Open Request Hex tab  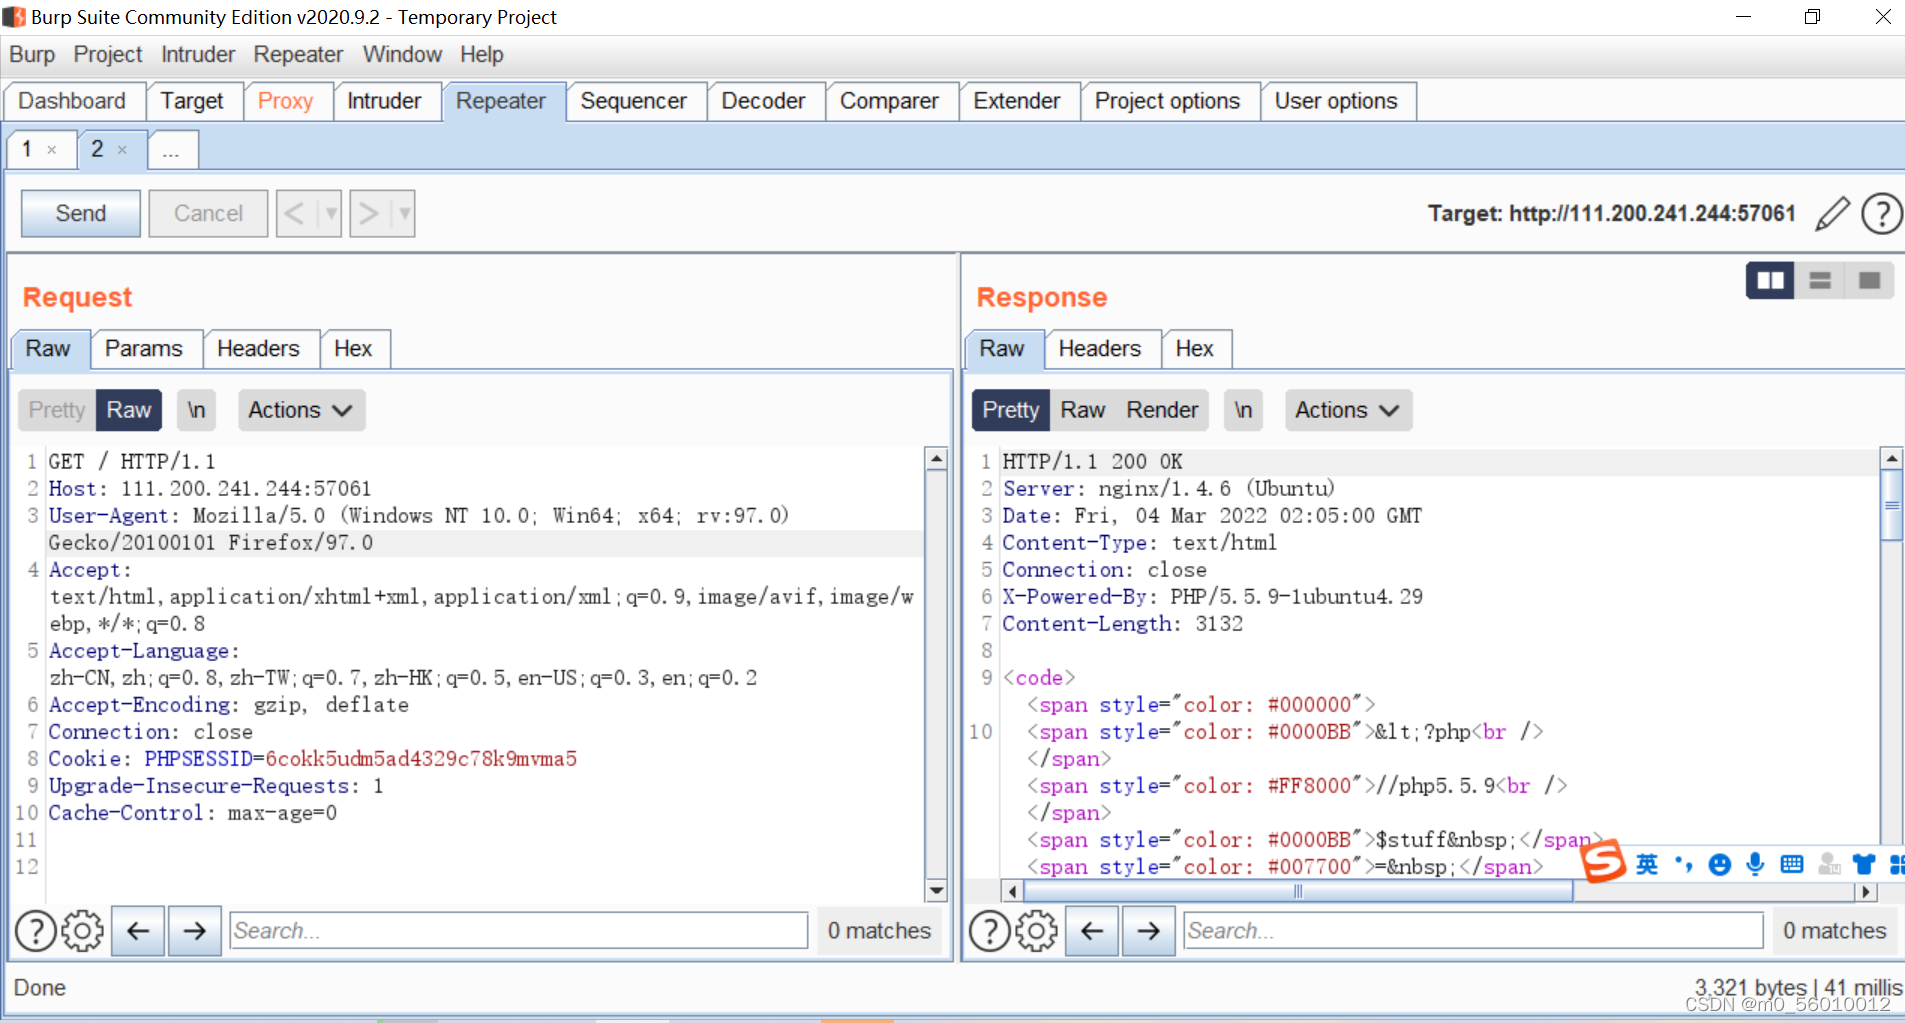(353, 349)
